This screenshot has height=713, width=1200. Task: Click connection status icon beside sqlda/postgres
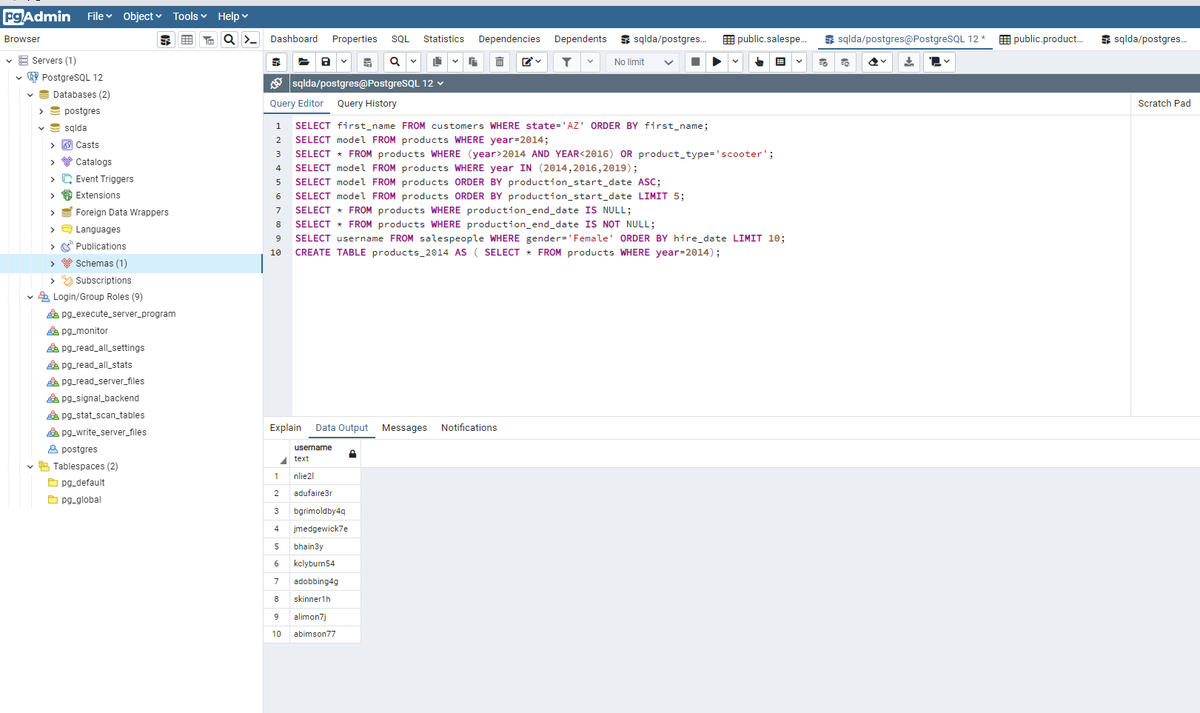277,83
